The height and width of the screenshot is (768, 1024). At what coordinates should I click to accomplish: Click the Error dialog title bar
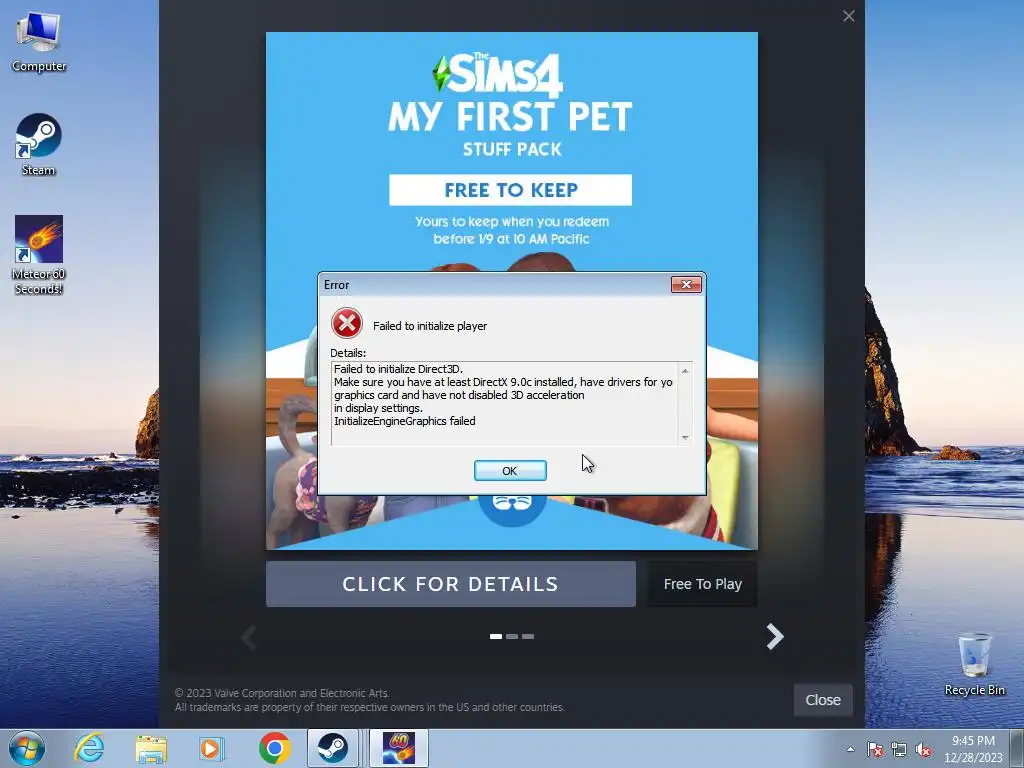coord(493,285)
